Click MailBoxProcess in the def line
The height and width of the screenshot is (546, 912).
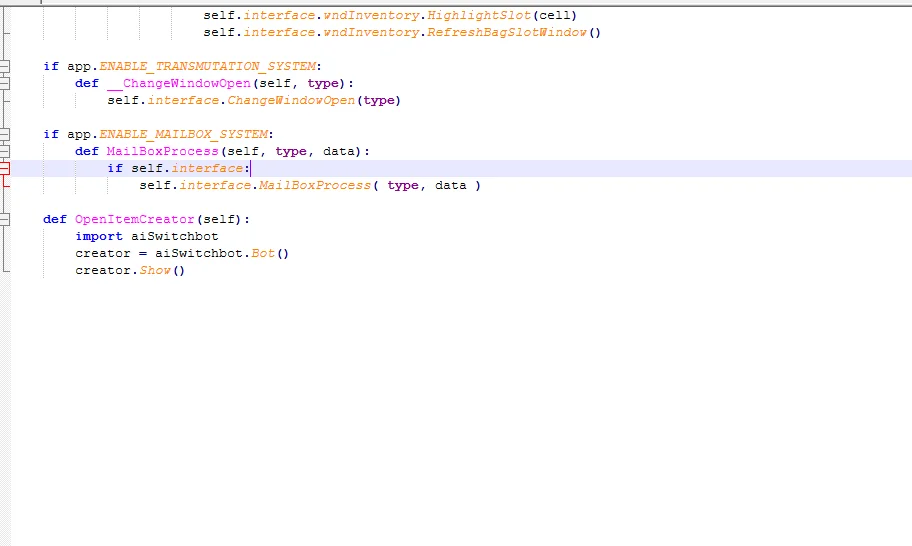point(162,151)
